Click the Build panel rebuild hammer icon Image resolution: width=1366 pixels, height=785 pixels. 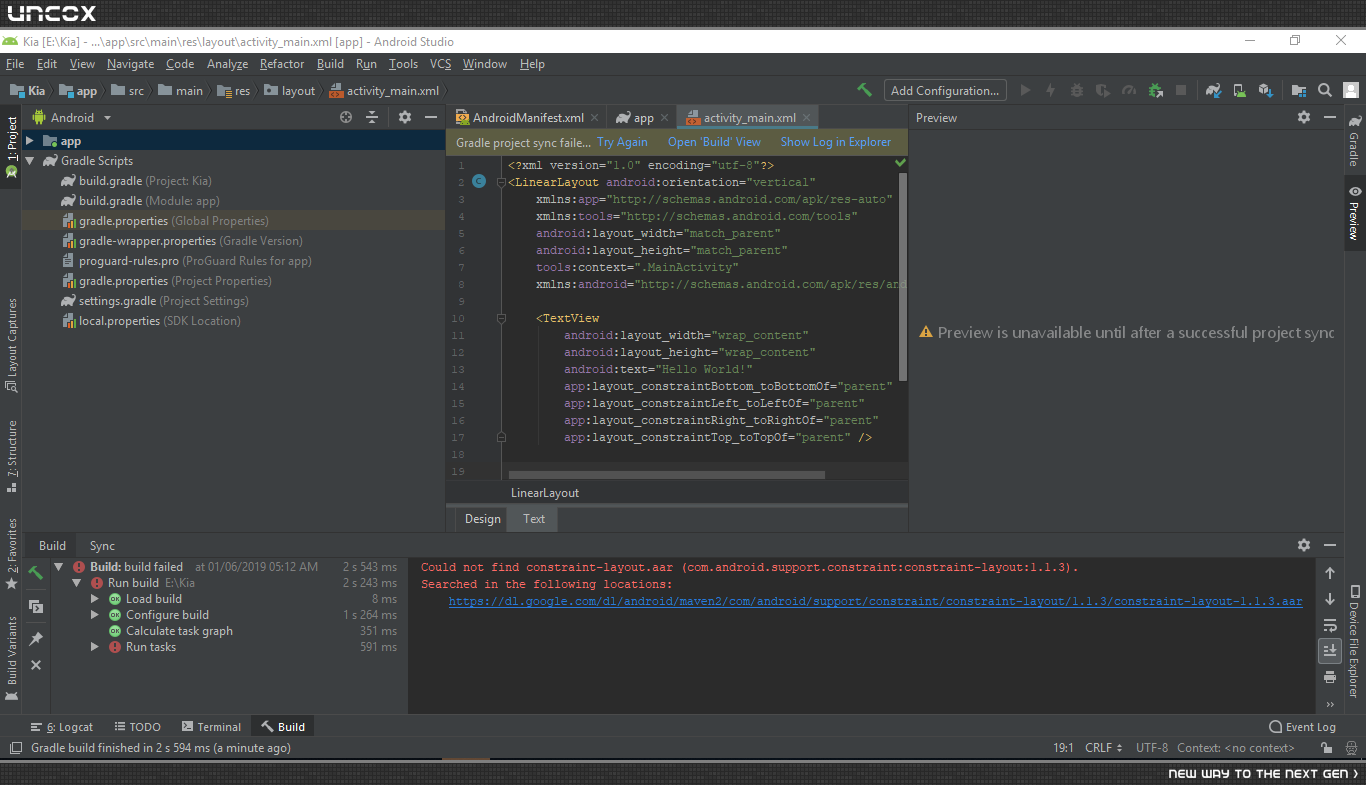35,573
